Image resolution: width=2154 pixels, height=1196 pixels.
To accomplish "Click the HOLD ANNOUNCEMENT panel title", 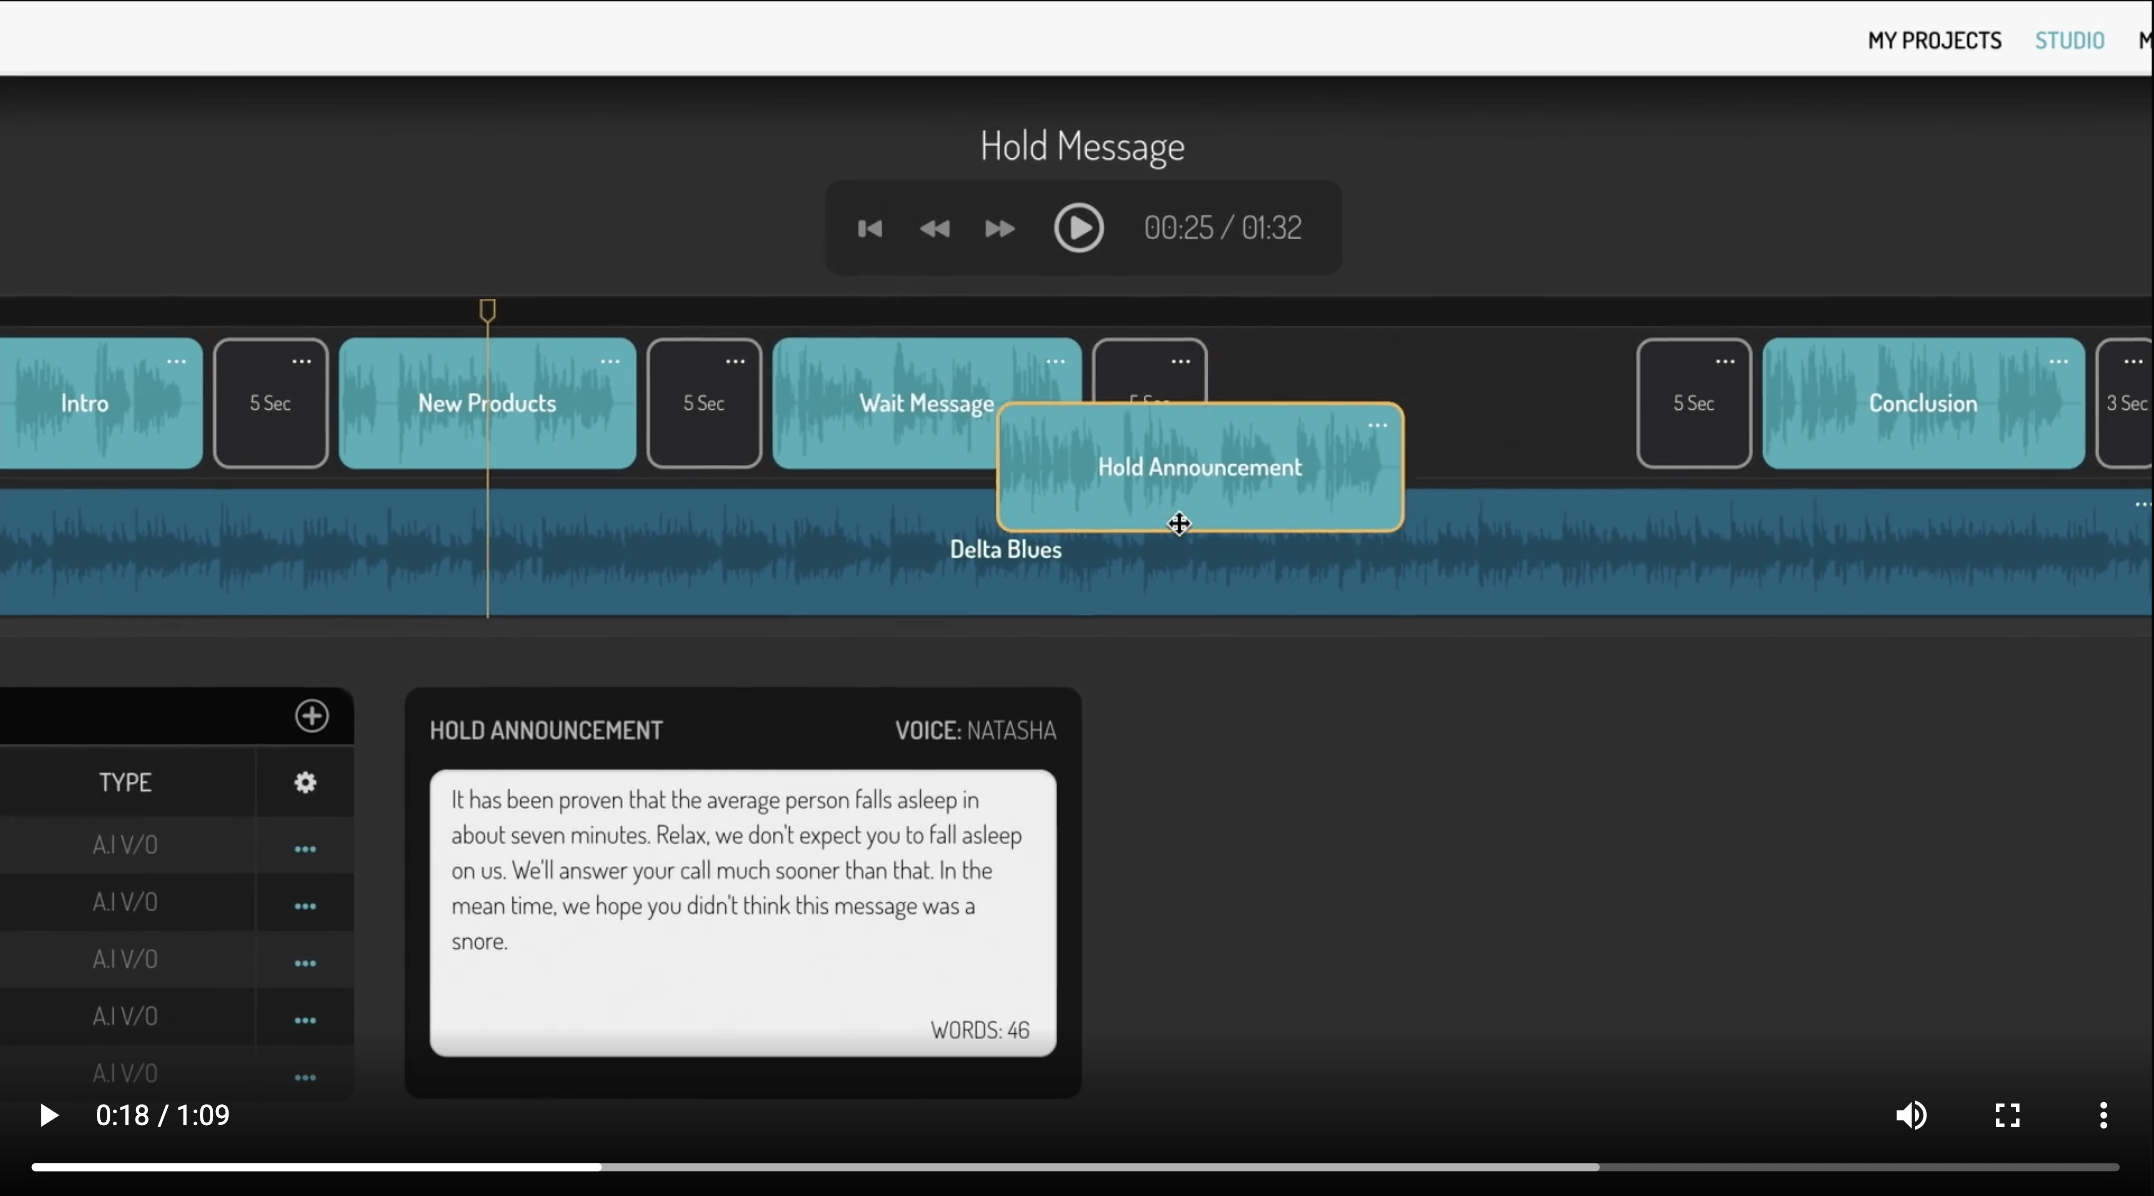I will 546,730.
